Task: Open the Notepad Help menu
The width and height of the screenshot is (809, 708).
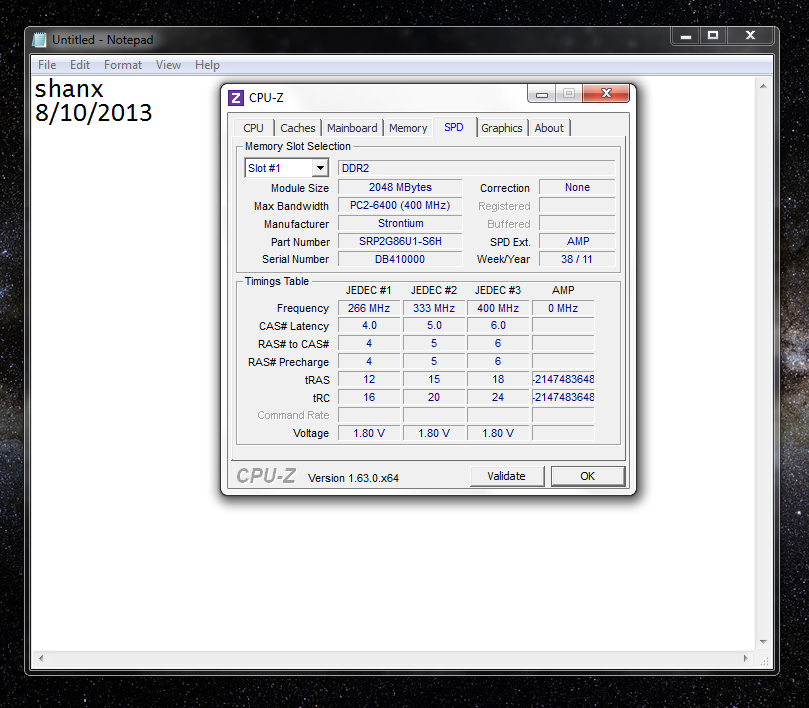Action: point(207,65)
